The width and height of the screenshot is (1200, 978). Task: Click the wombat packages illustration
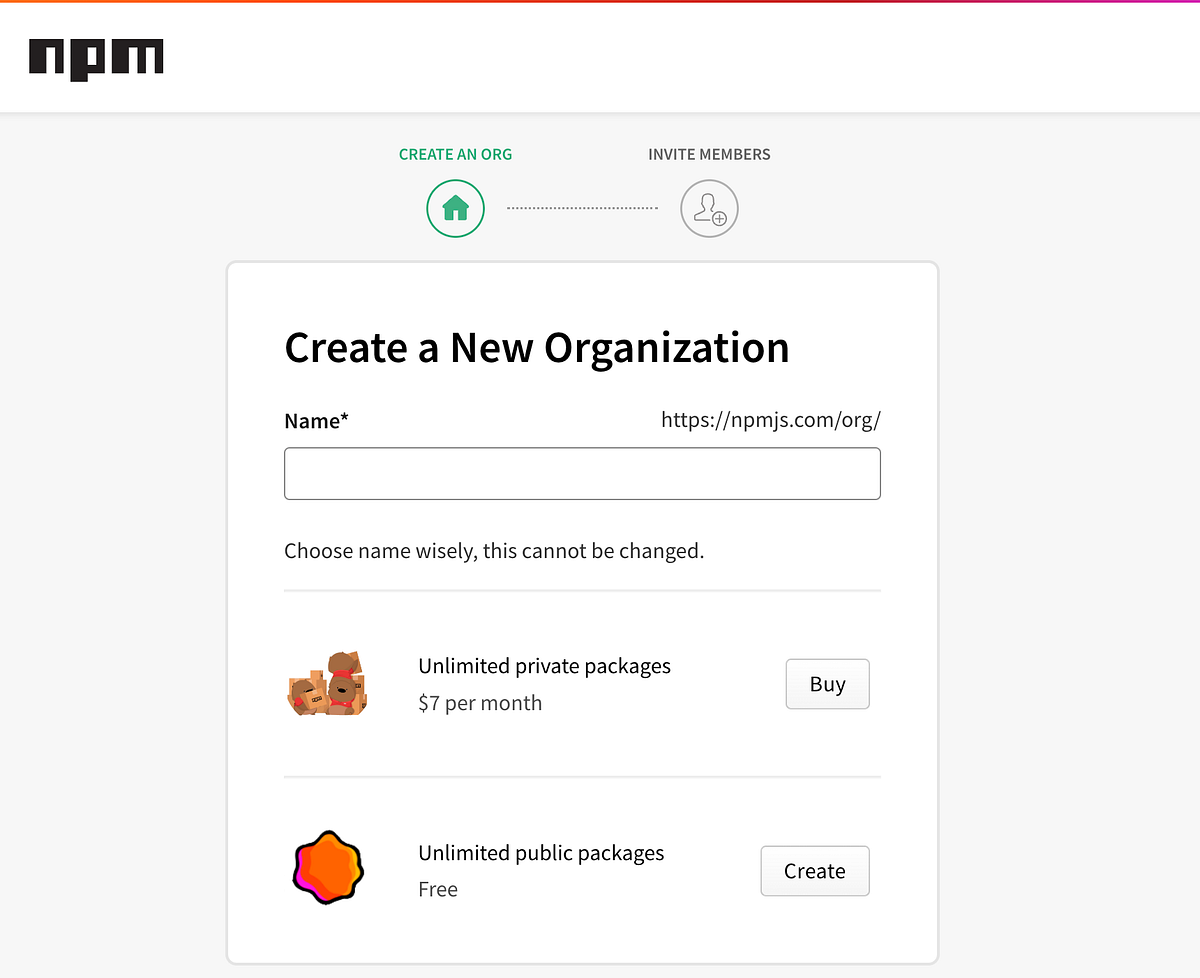tap(327, 683)
